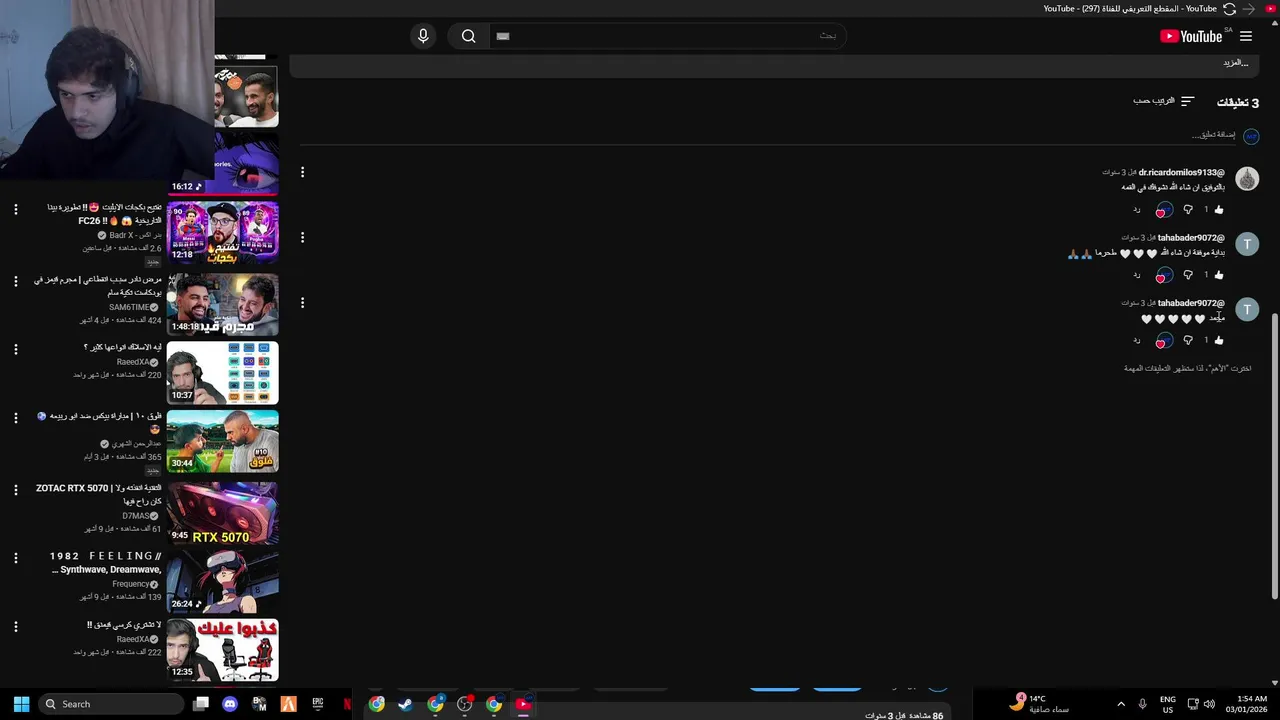Open the 1:48:18 SAM6TIME video thumbnail
Screen dimensions: 1280x720
coord(222,304)
